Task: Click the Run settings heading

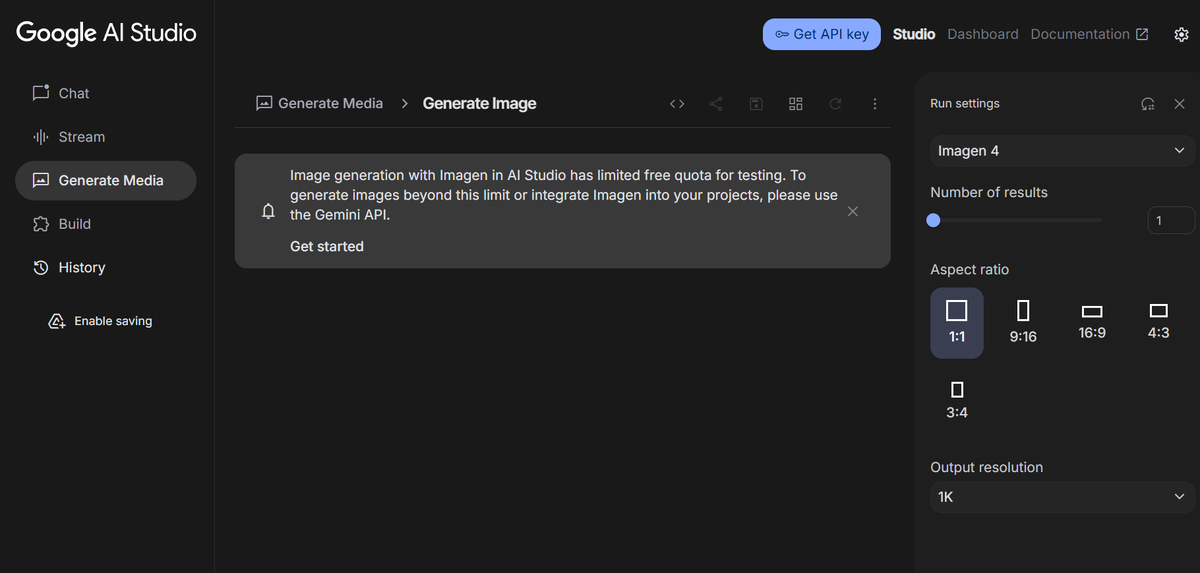Action: point(965,103)
